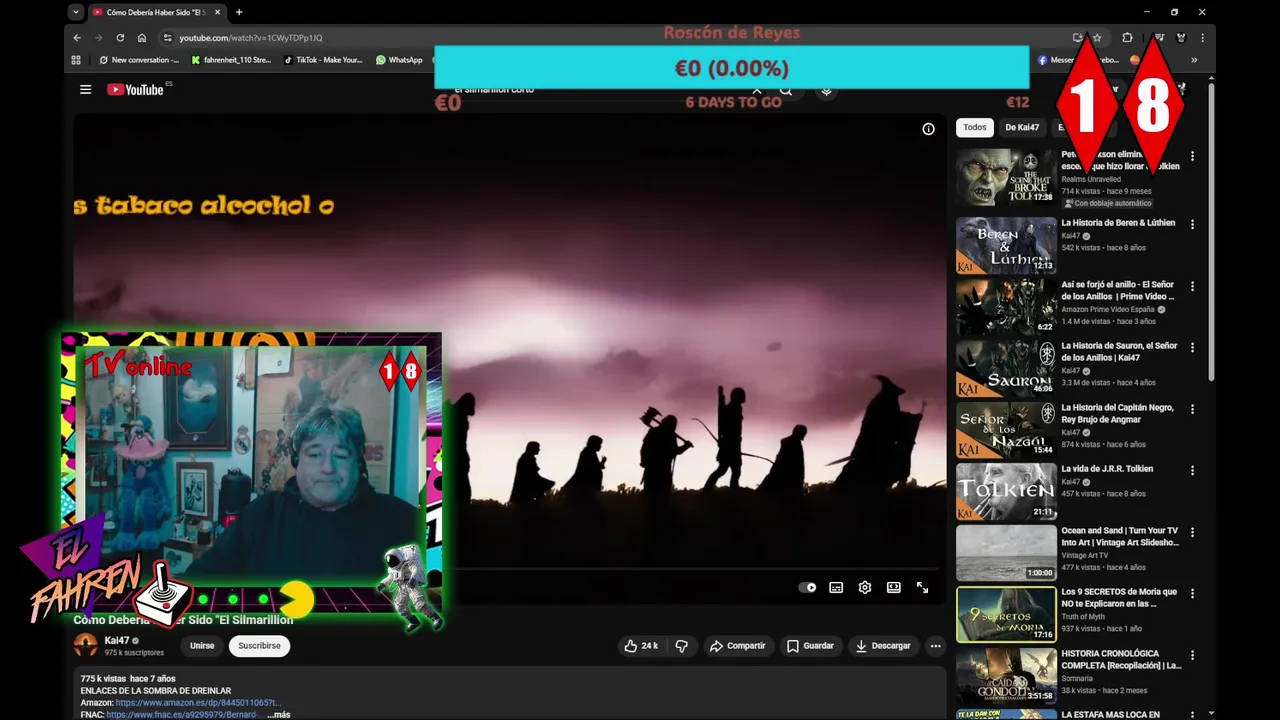Viewport: 1280px width, 720px height.
Task: Open options menu for "La Historia de Sauron"
Action: pyautogui.click(x=1192, y=347)
